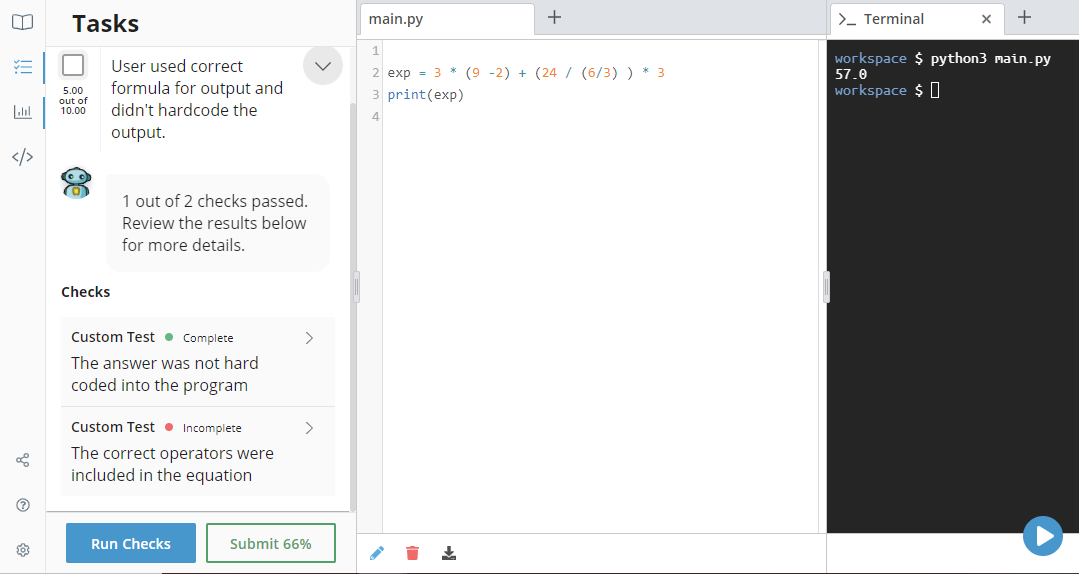Screen dimensions: 1079x574
Task: Open the settings gear icon
Action: click(22, 550)
